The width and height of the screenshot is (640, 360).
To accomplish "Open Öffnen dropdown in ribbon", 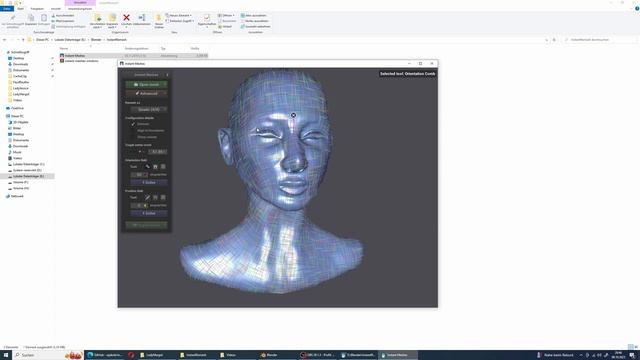I will pyautogui.click(x=227, y=16).
